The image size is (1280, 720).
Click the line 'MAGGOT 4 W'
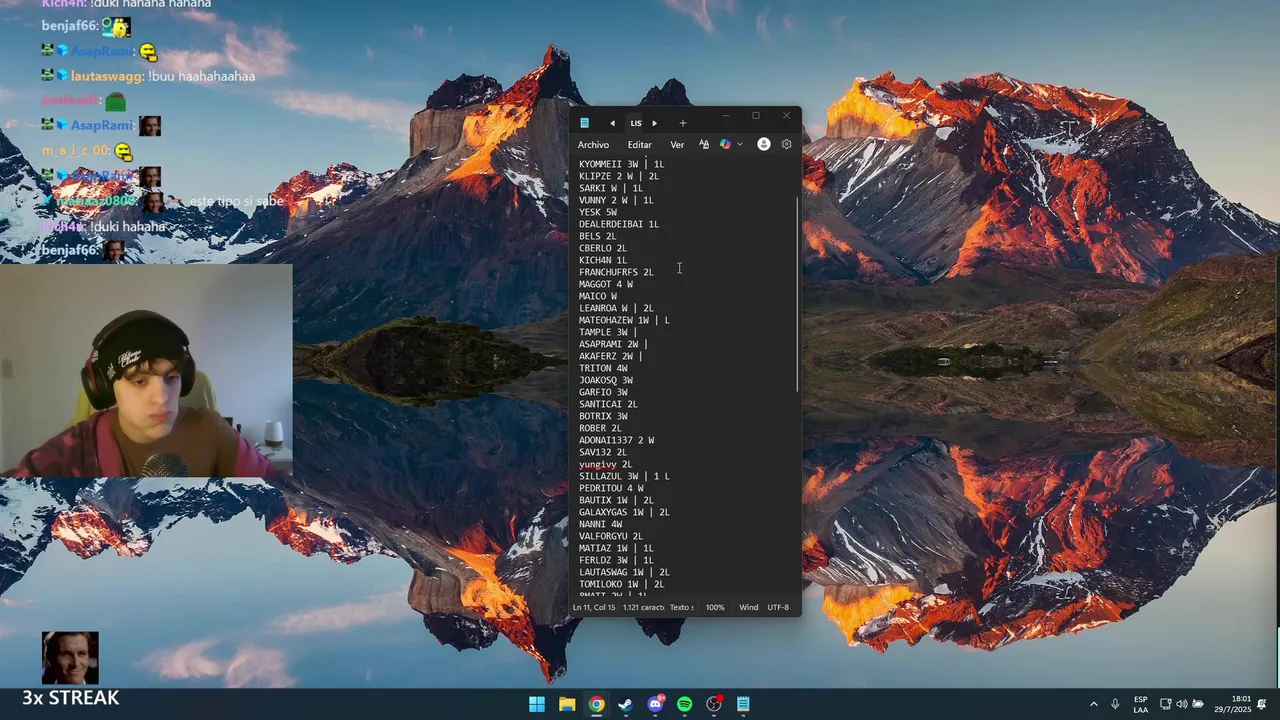pos(606,284)
